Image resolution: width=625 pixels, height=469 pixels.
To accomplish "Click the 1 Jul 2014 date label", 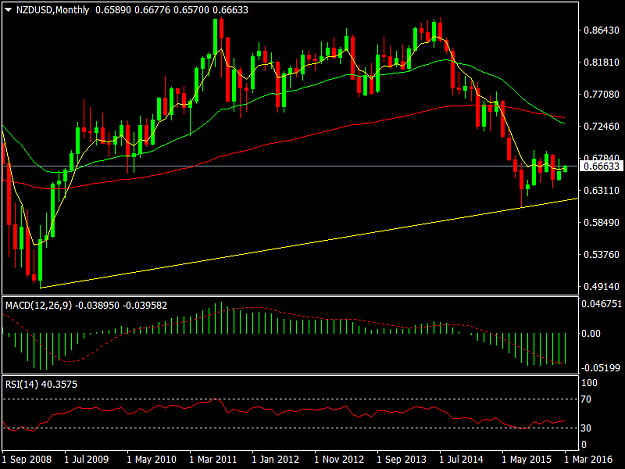I will pos(461,459).
